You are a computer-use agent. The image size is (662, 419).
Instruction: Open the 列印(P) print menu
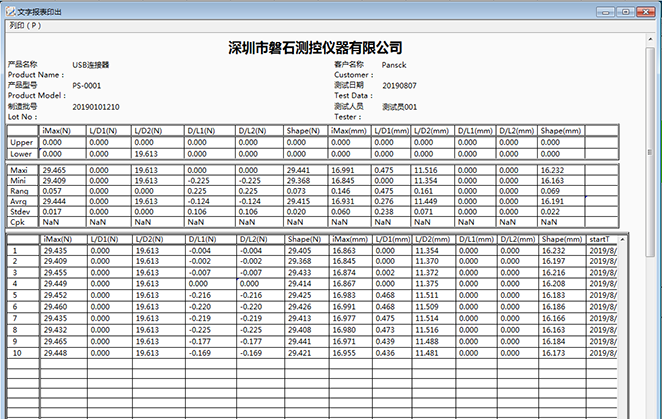[x=25, y=26]
